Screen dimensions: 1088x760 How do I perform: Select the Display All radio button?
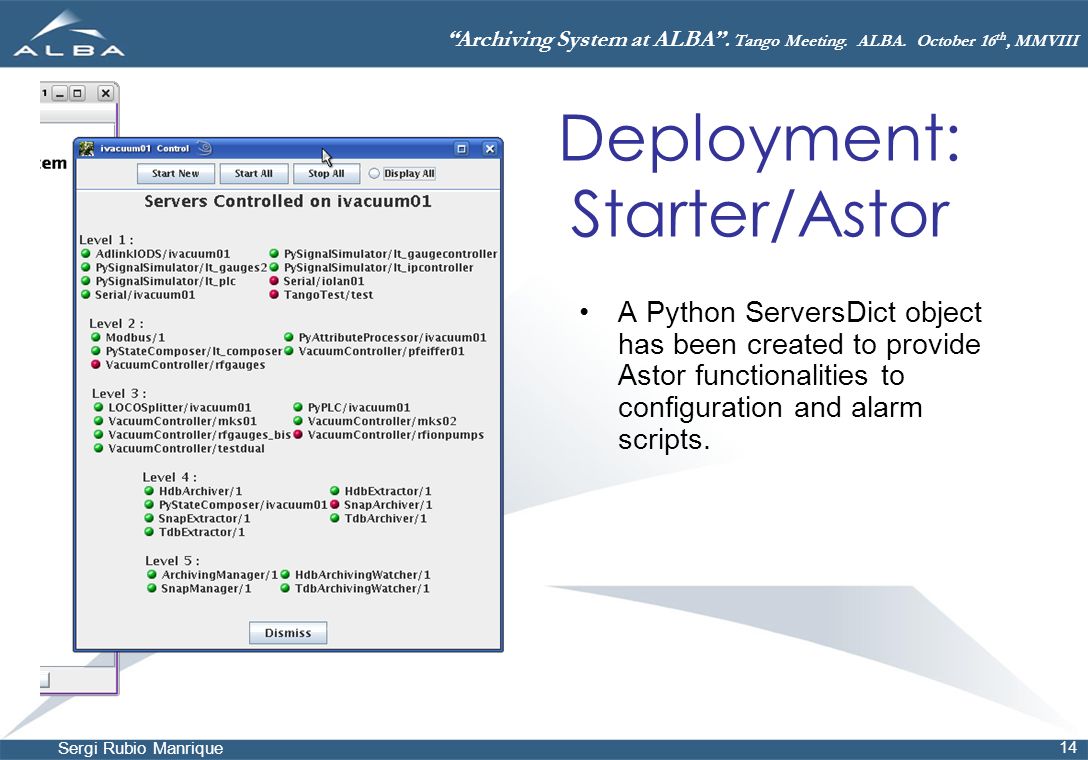pyautogui.click(x=374, y=174)
